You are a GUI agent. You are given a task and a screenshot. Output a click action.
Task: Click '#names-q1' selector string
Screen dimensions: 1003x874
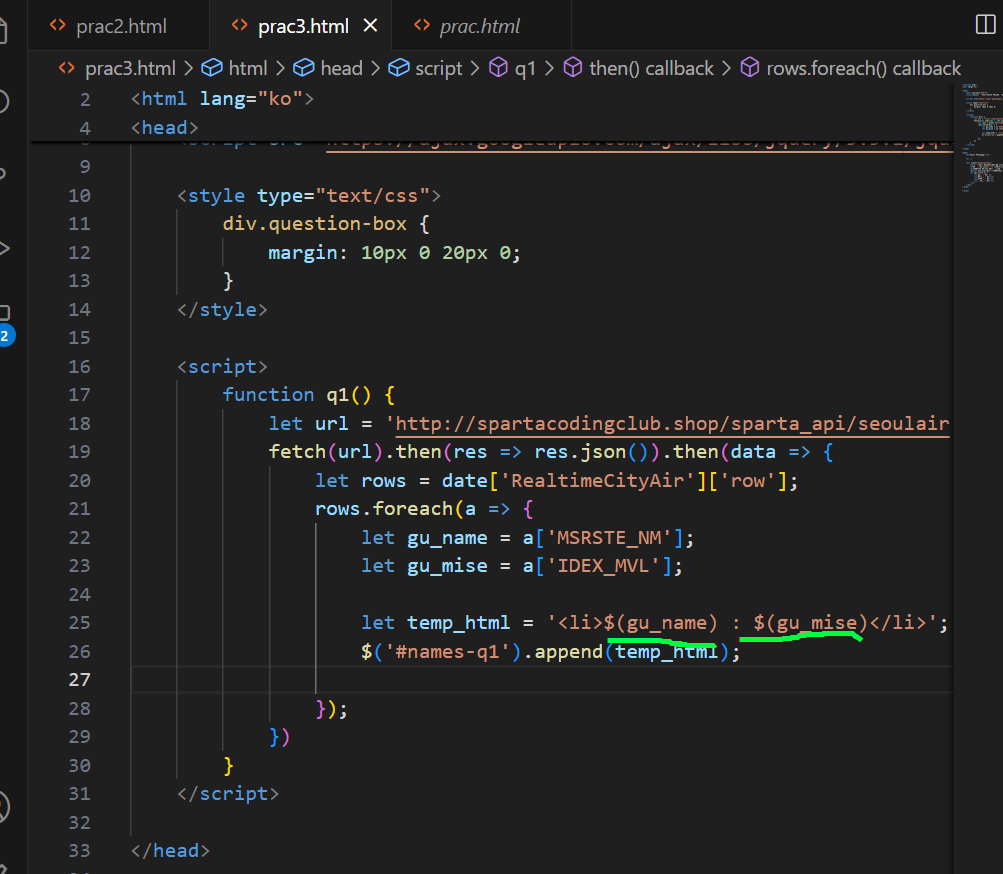pyautogui.click(x=447, y=651)
